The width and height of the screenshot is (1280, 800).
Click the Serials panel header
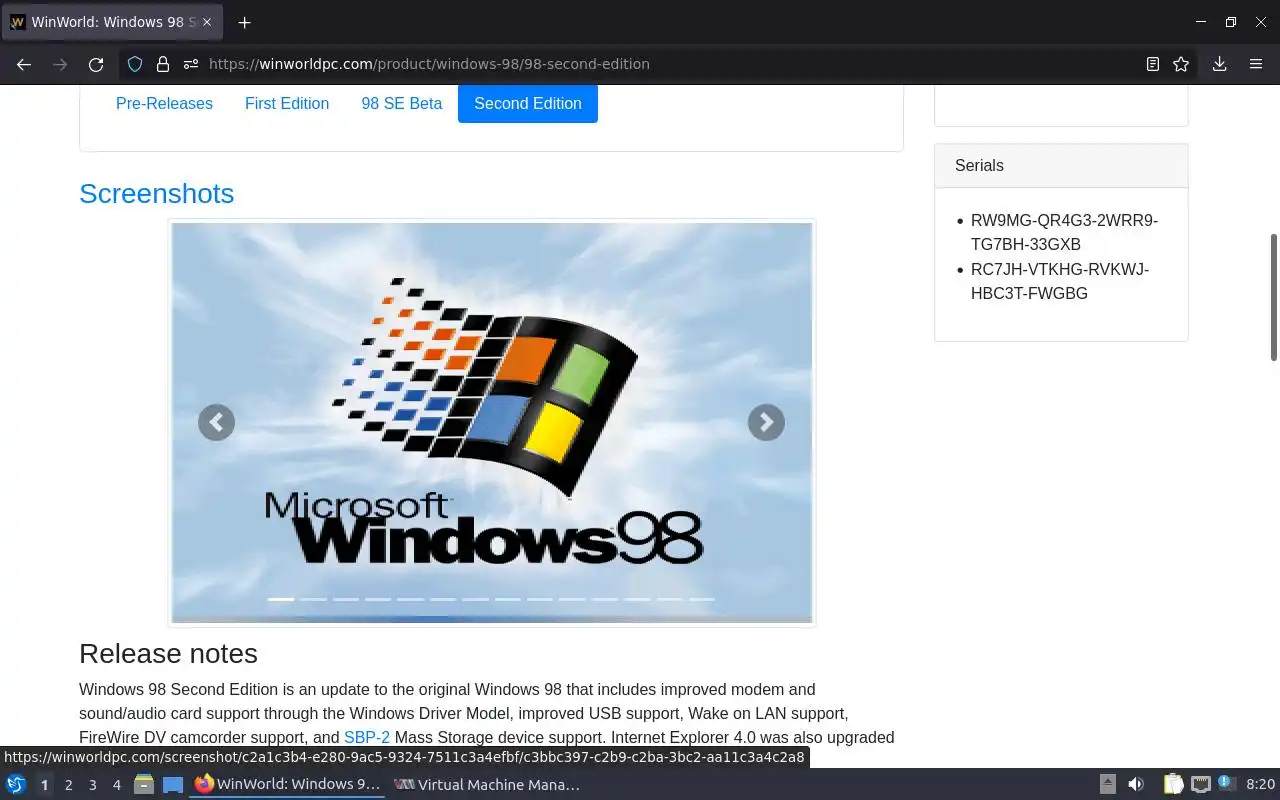click(1061, 166)
